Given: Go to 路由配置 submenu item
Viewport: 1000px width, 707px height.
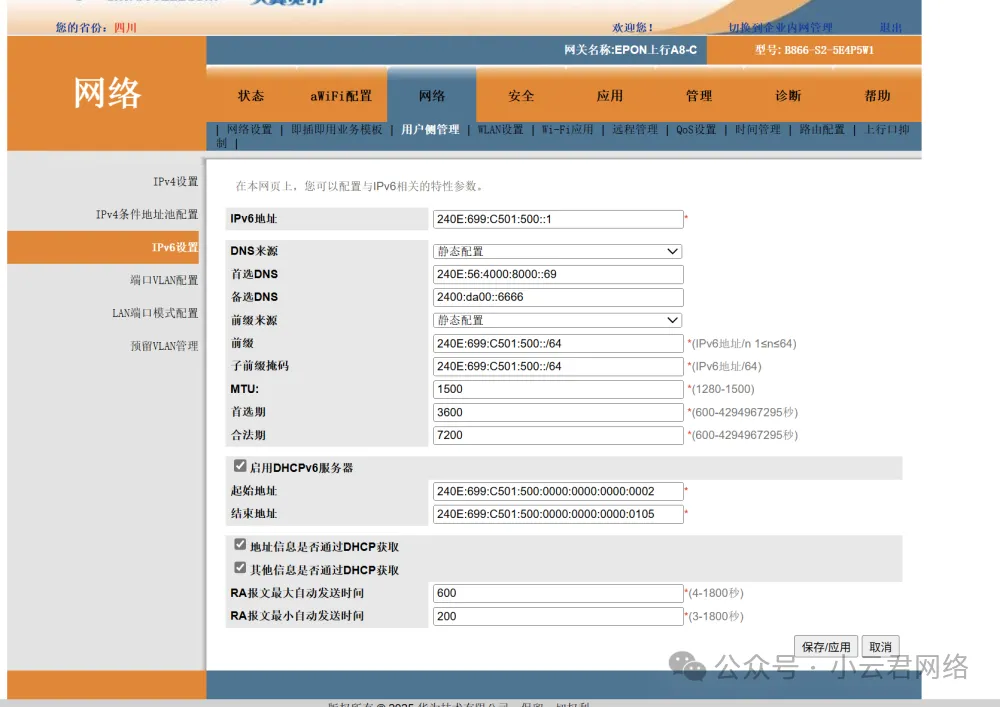Looking at the screenshot, I should coord(822,129).
